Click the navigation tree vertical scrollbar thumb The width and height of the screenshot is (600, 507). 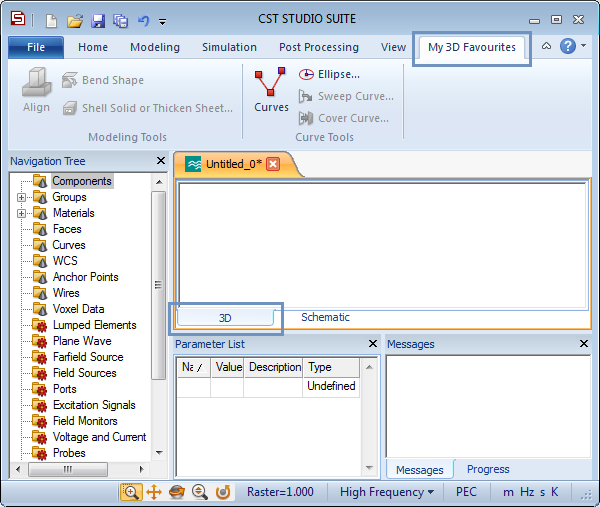tap(158, 285)
